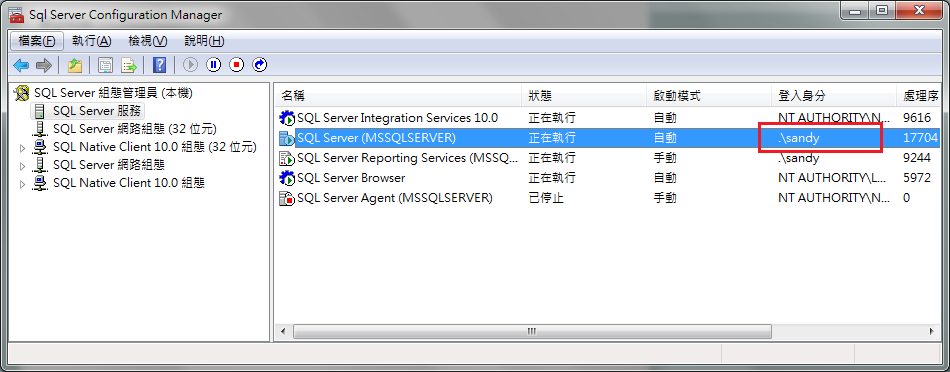This screenshot has width=950, height=372.
Task: Click the Up one level folder icon
Action: coord(75,65)
